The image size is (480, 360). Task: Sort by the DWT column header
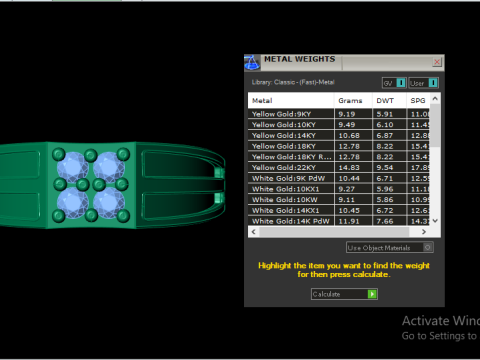coord(389,100)
